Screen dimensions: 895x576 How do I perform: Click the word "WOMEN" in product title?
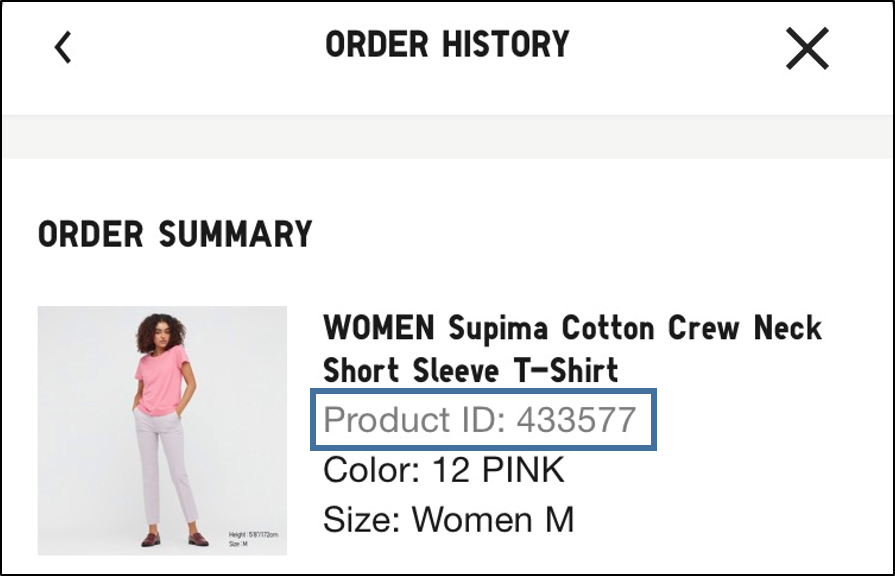click(378, 327)
